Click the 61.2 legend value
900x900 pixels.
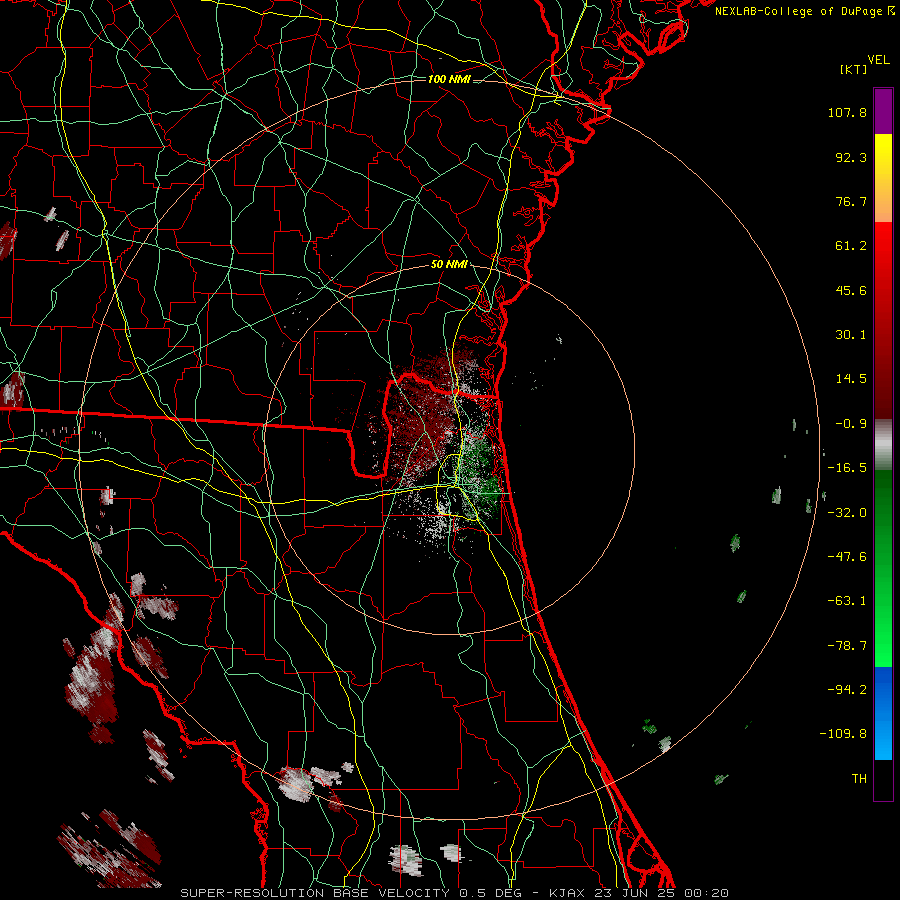851,246
